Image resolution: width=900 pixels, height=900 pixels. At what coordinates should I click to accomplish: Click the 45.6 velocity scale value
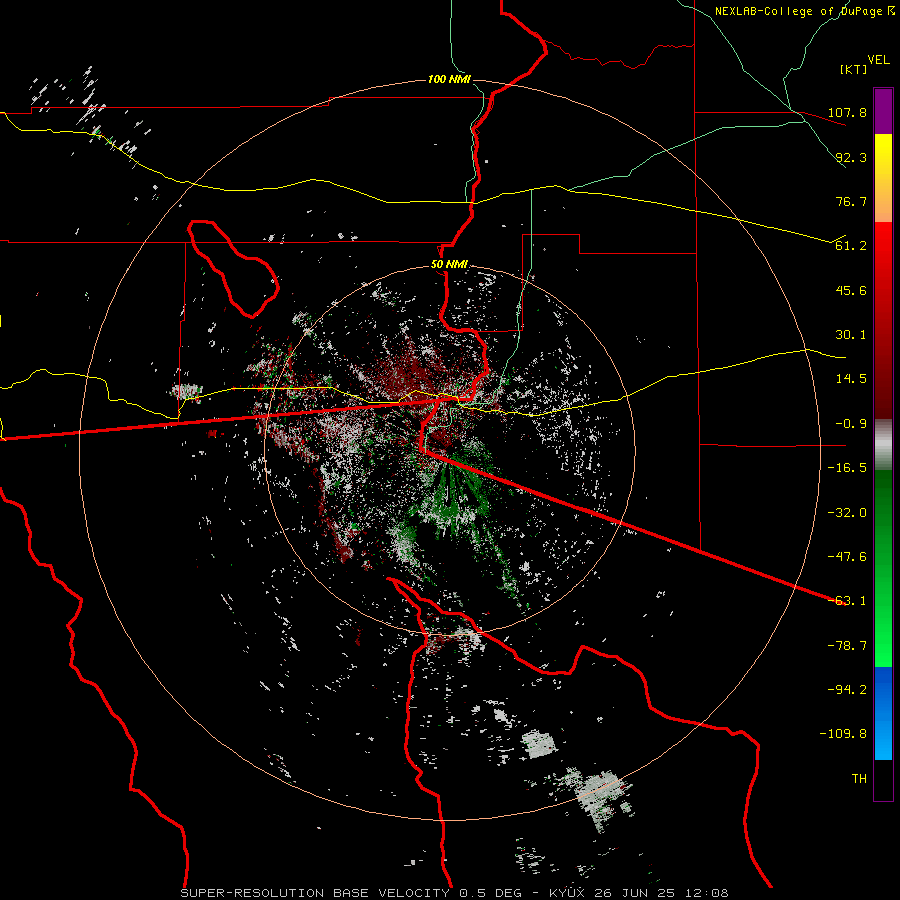coord(851,290)
